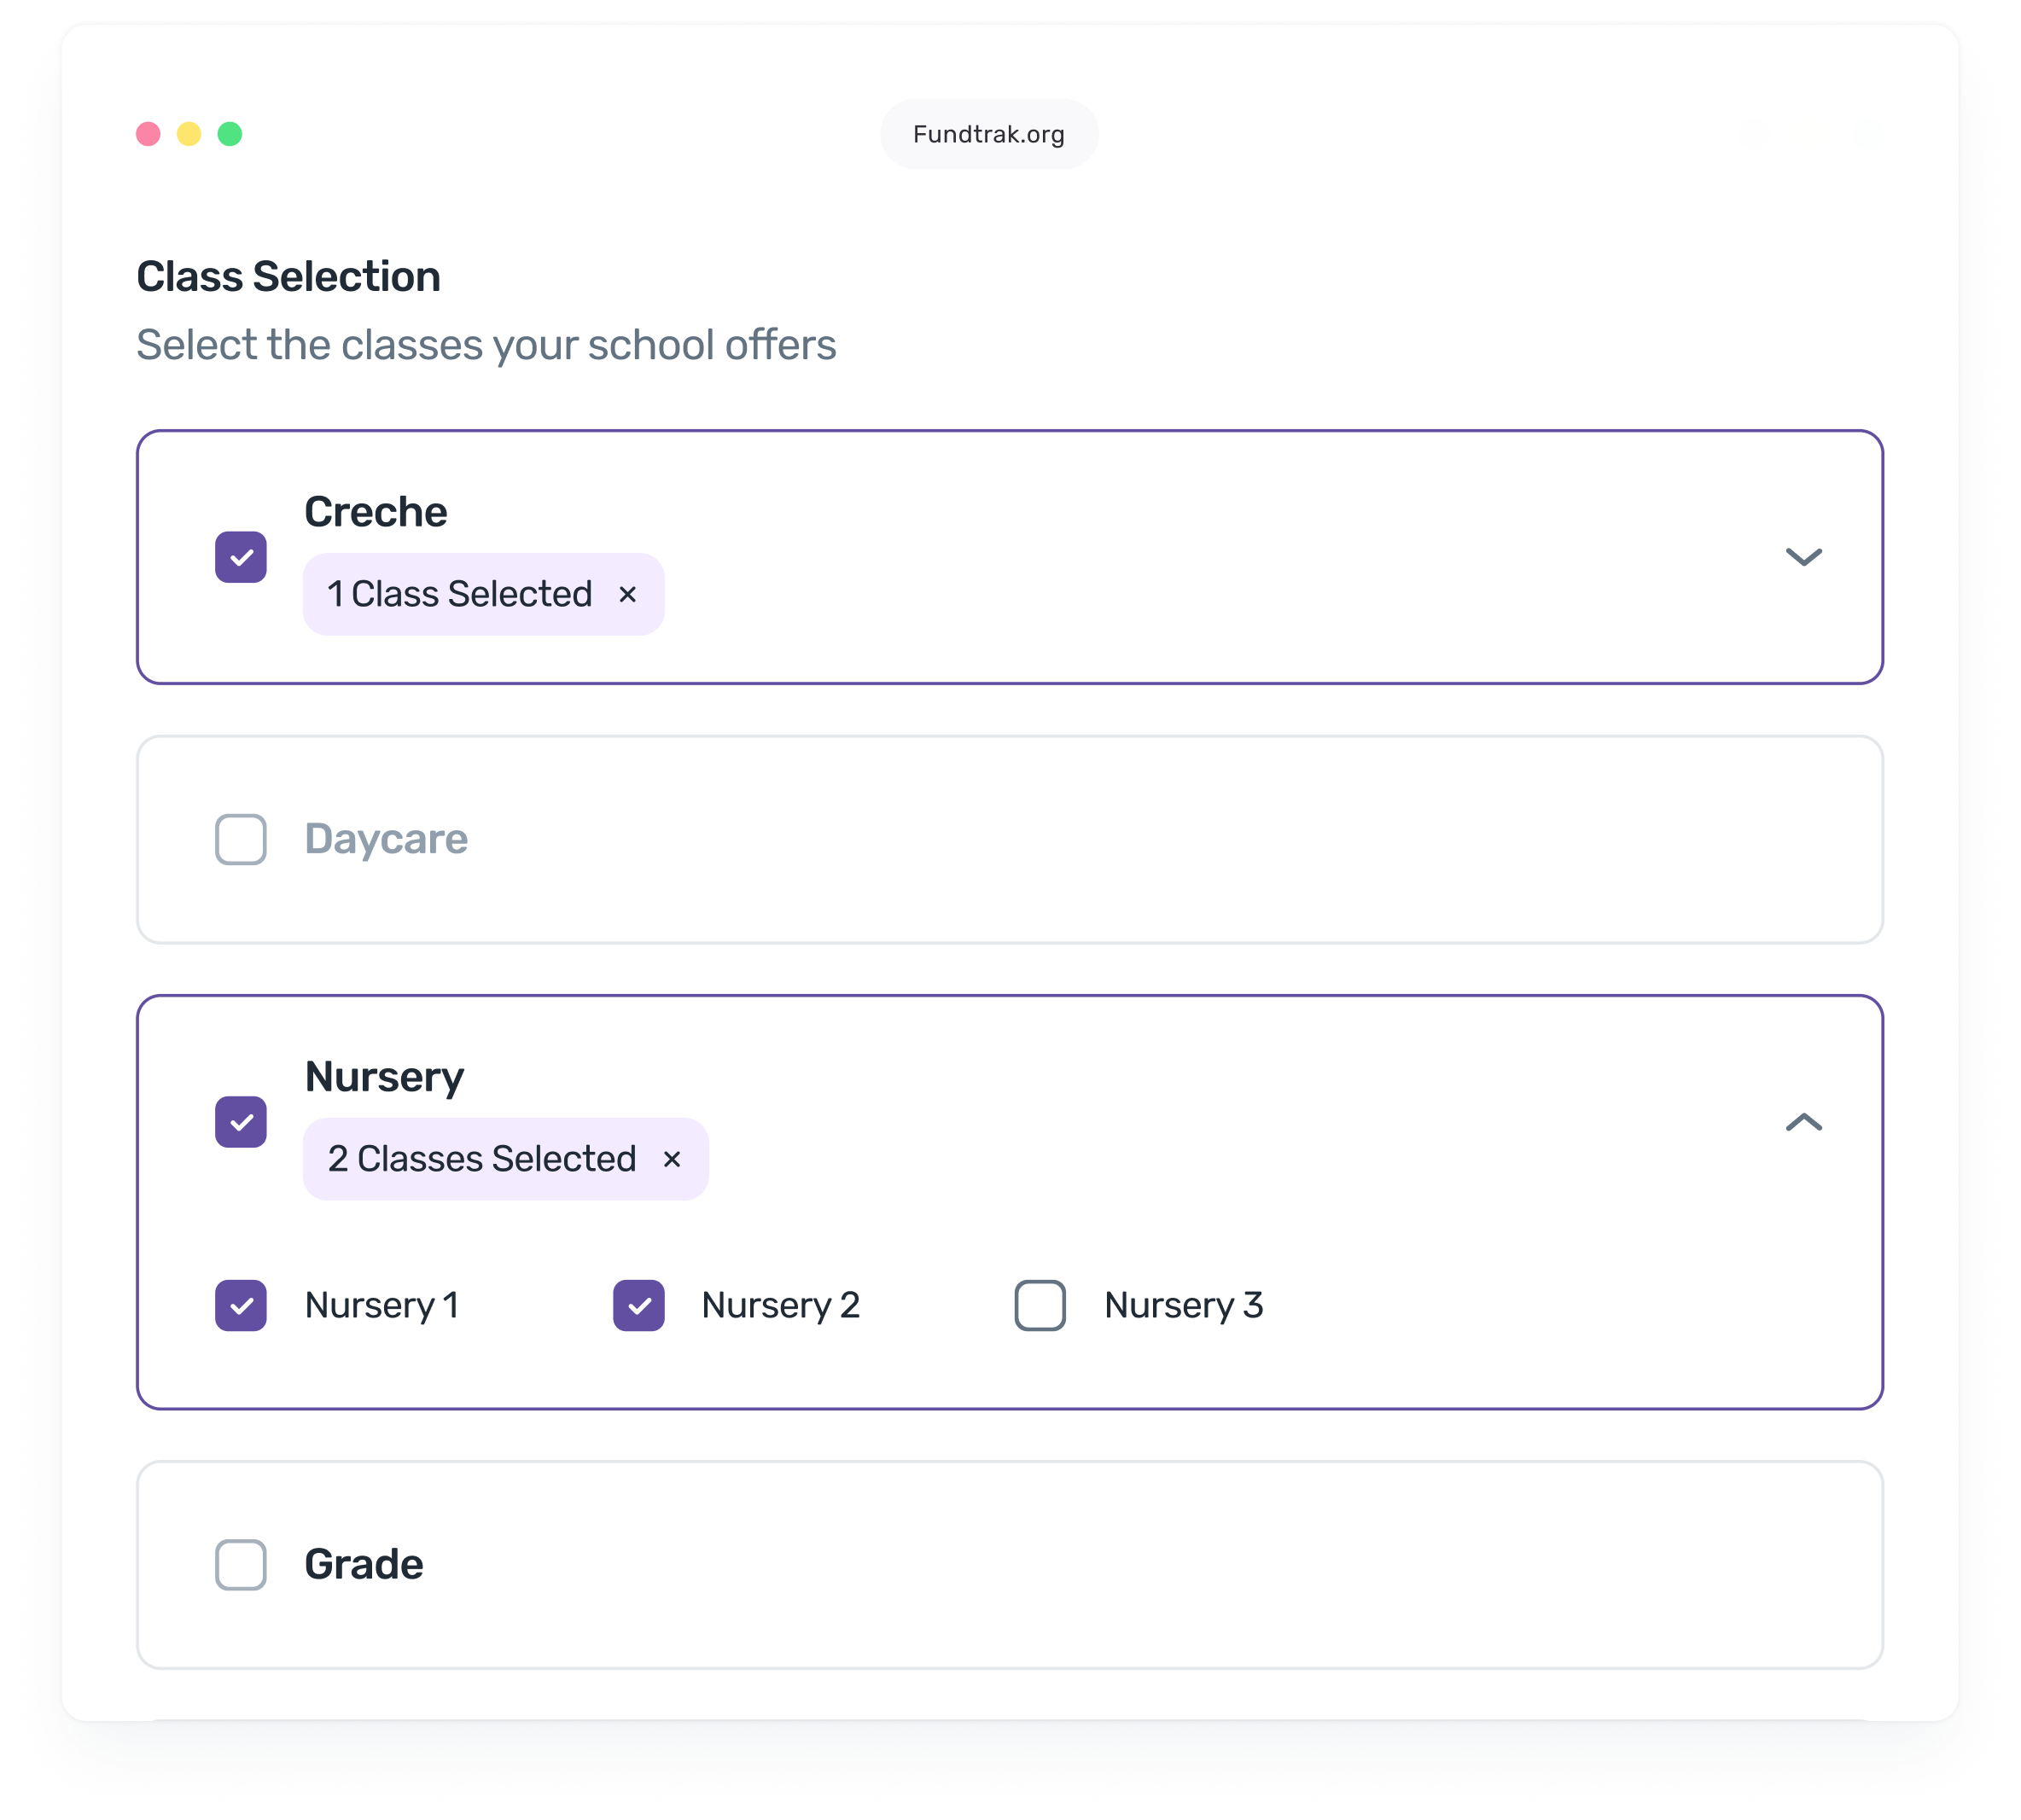Expand the Creche section

pos(1806,558)
